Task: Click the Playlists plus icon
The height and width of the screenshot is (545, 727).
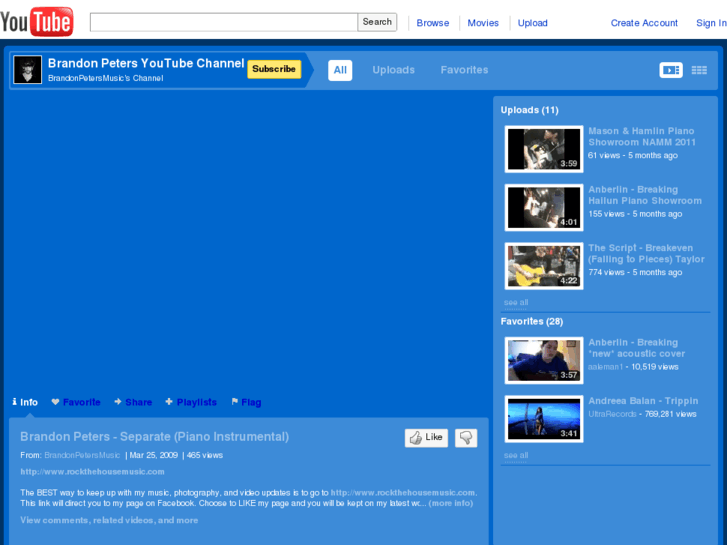Action: [169, 402]
